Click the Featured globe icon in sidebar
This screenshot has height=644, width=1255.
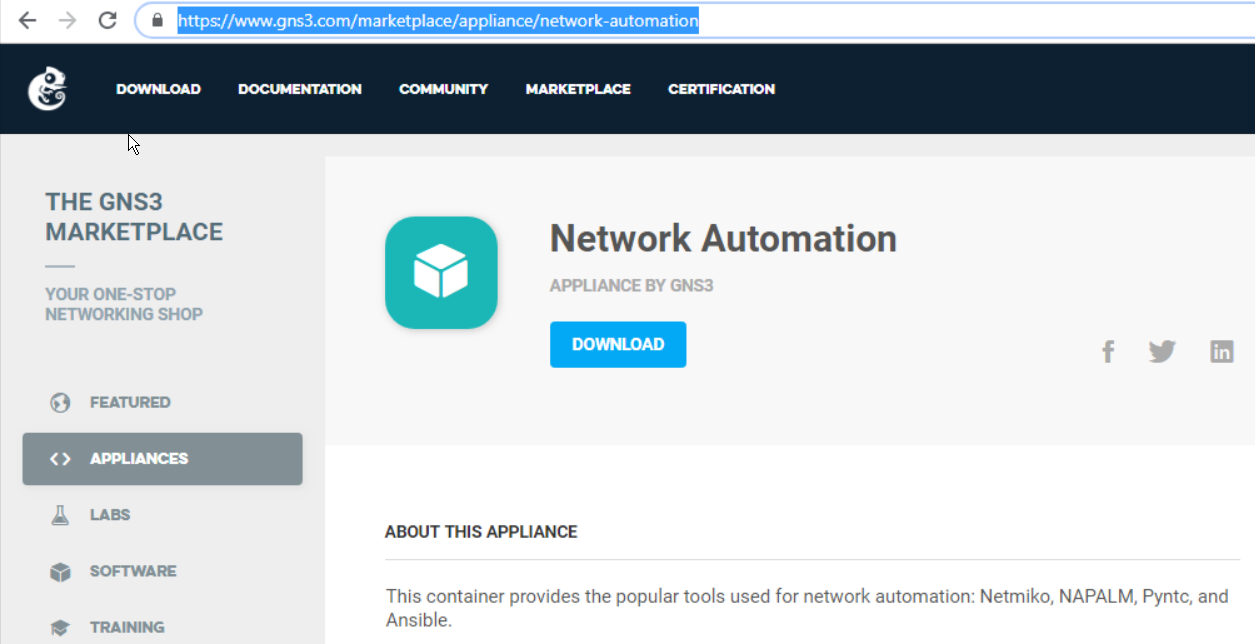coord(60,403)
